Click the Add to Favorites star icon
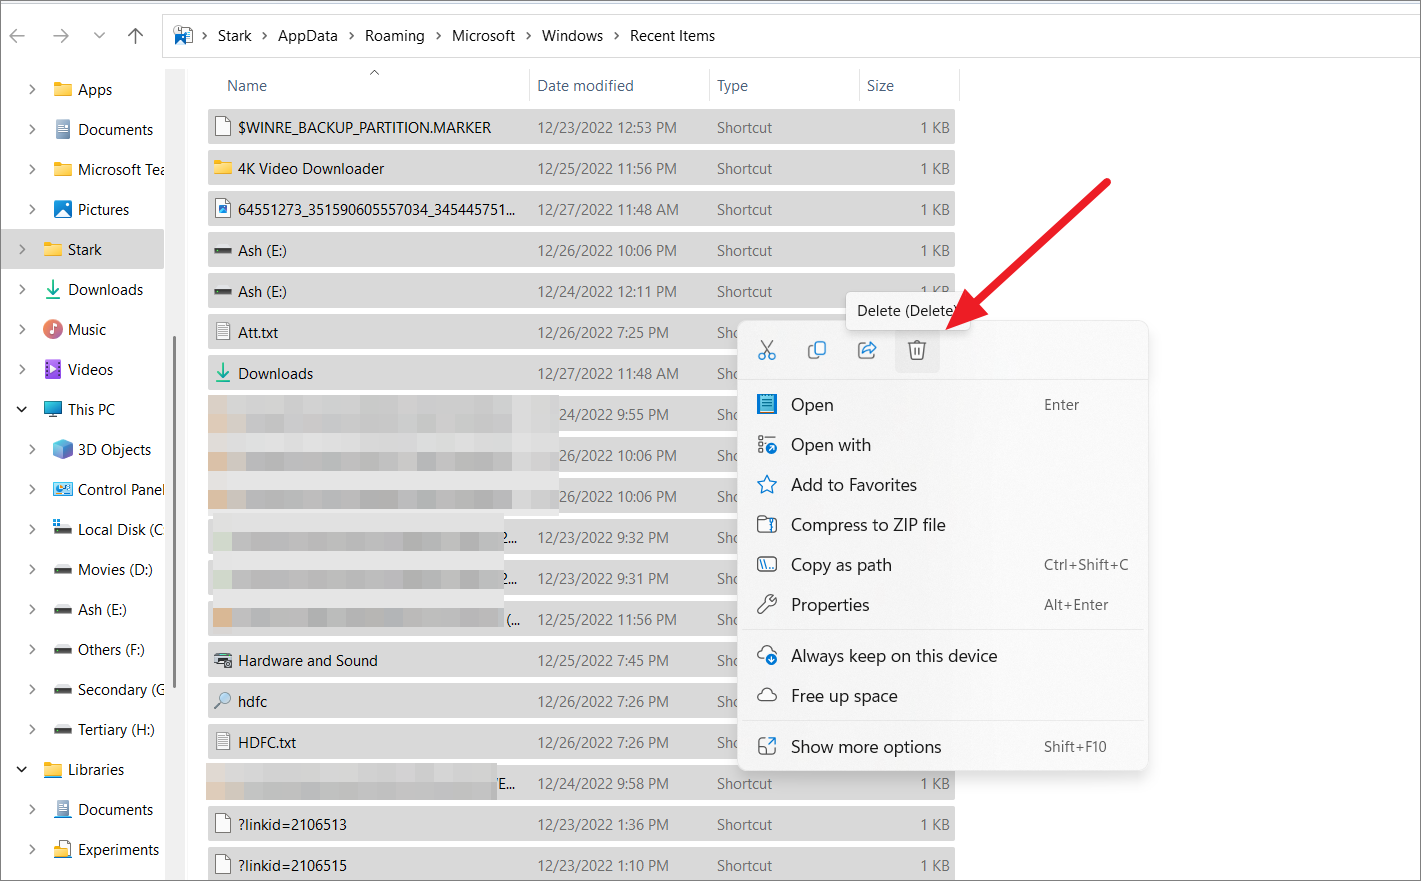Viewport: 1421px width, 881px height. point(766,484)
